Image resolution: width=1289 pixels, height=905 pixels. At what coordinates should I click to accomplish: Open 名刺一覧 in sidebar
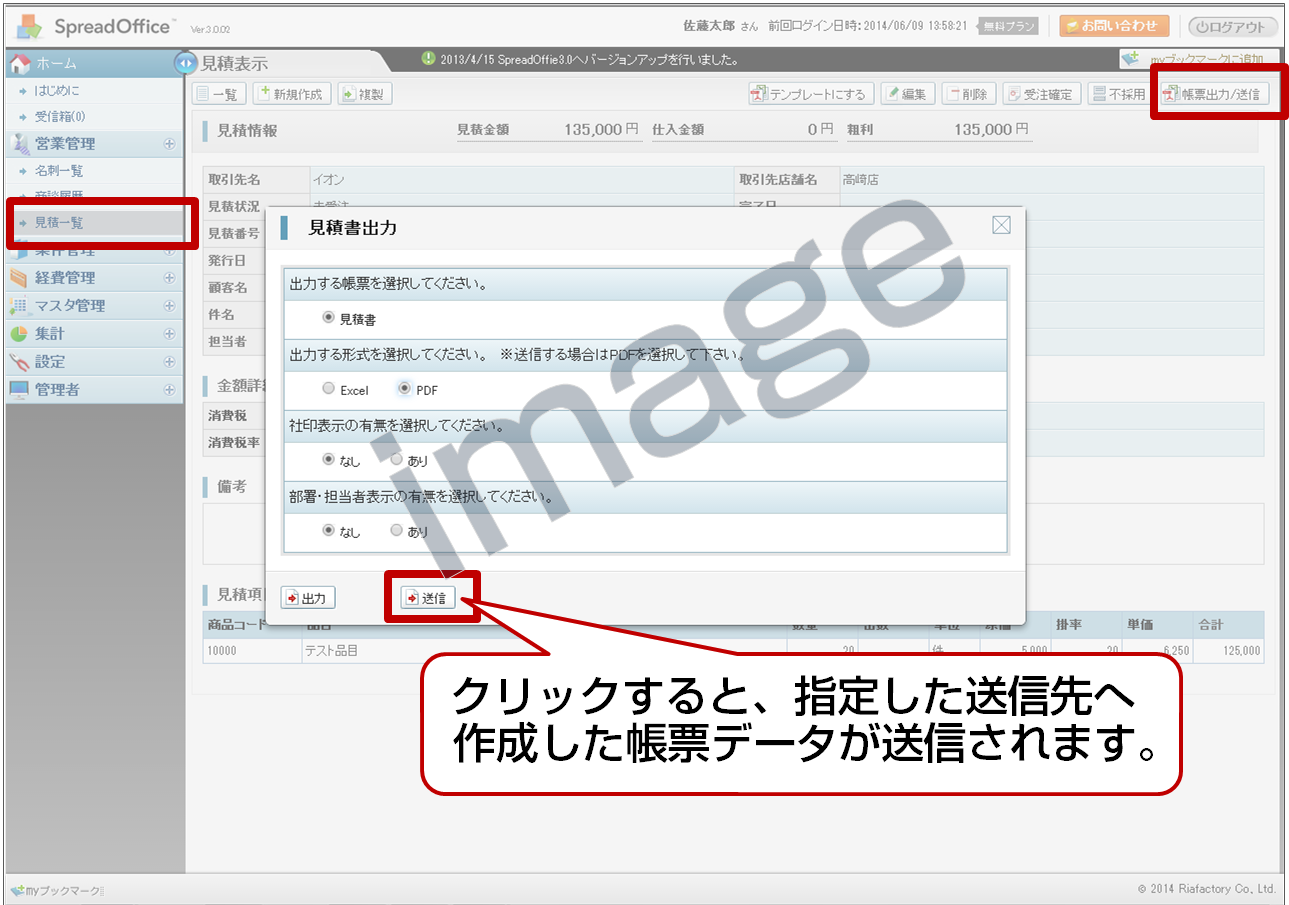(x=59, y=171)
